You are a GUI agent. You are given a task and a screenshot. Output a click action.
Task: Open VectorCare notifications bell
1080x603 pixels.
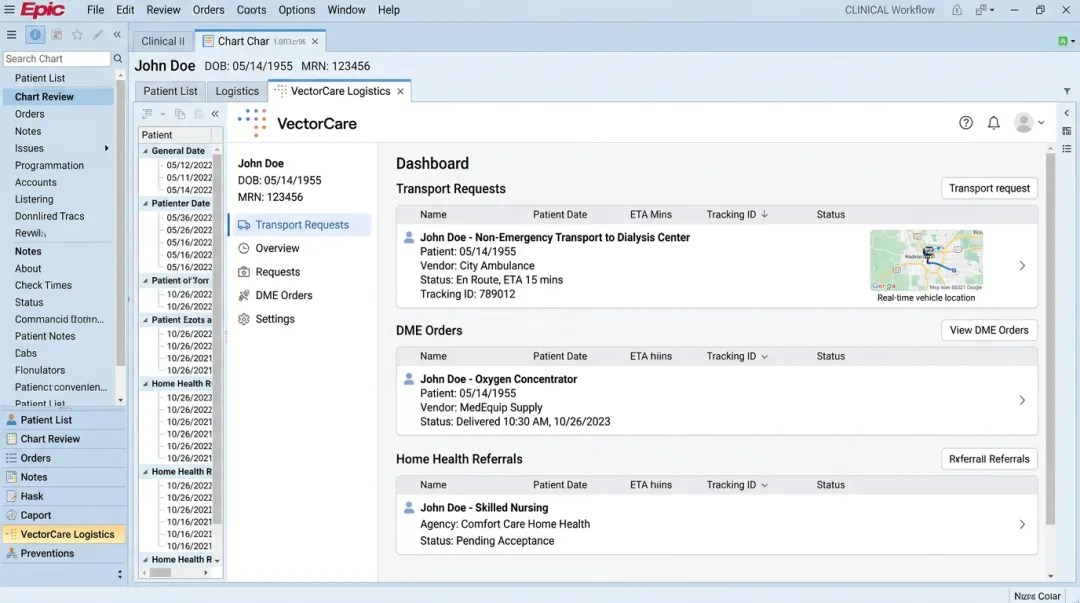click(x=993, y=123)
